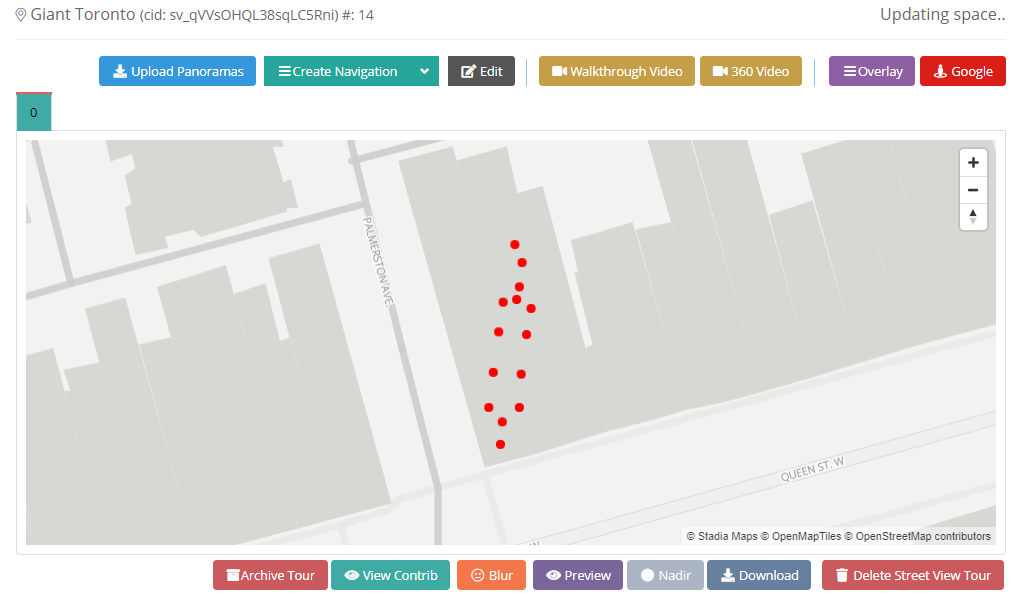Archive this tour
Image resolution: width=1014 pixels, height=604 pixels.
click(x=270, y=575)
